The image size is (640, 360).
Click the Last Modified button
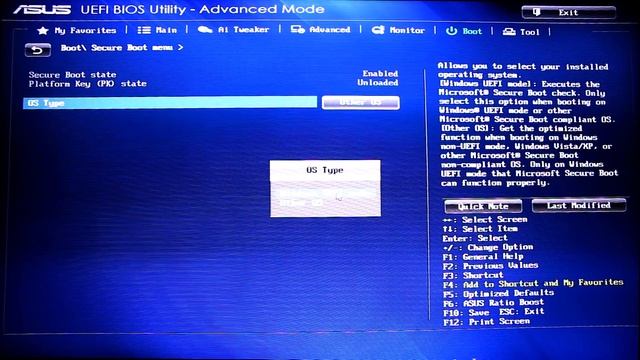579,205
